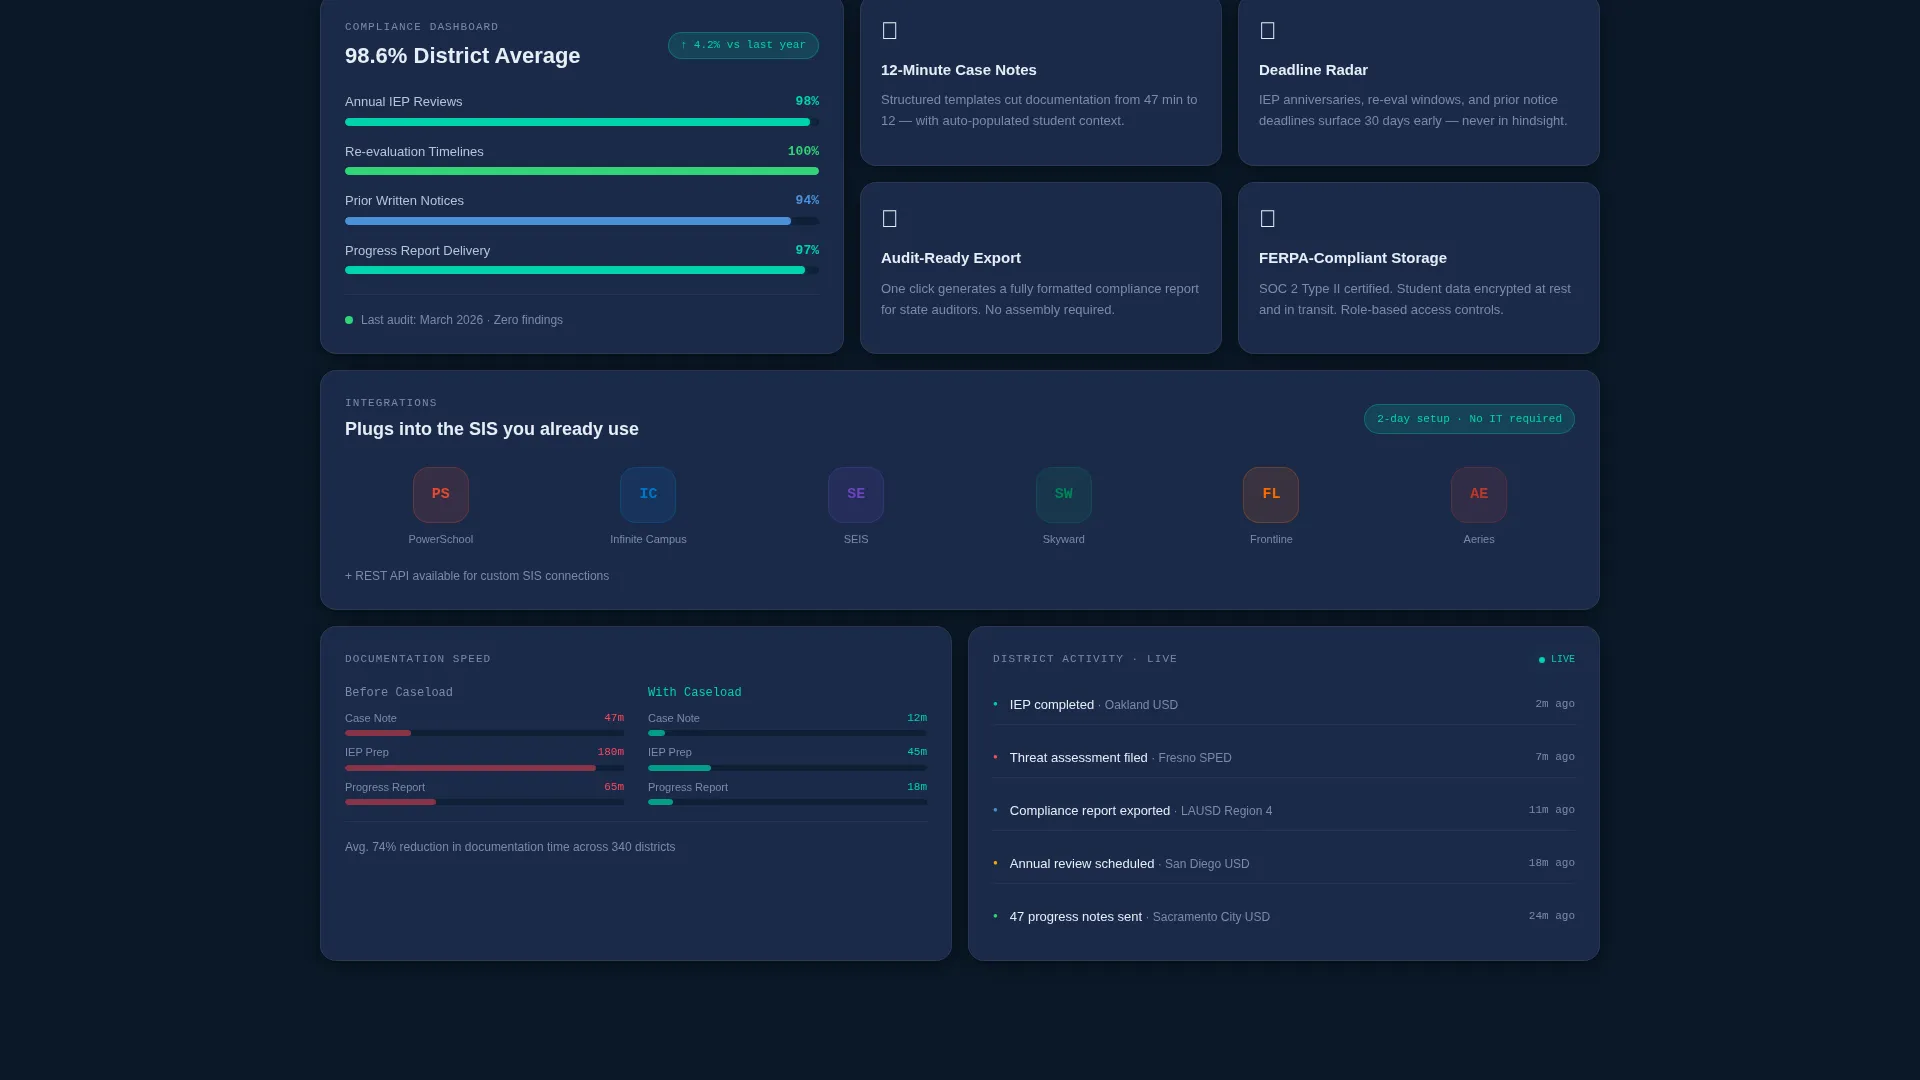Image resolution: width=1920 pixels, height=1080 pixels.
Task: Click the 12m Case Note value
Action: (x=916, y=718)
